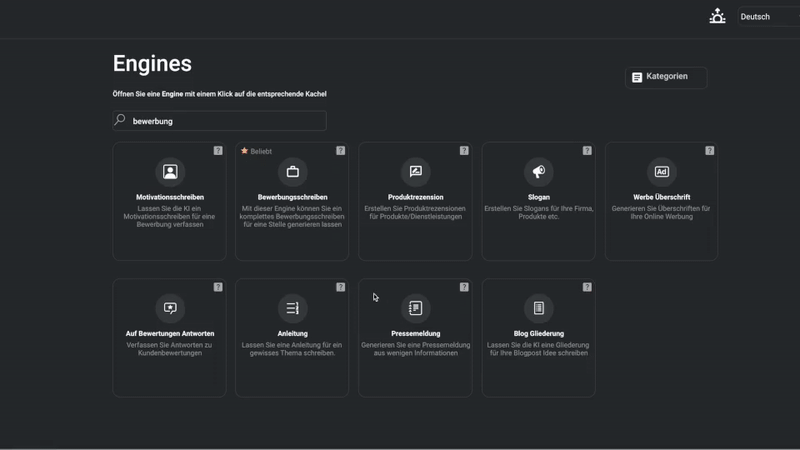
Task: Open the Werbe Überschrift Ad icon
Action: 662,171
